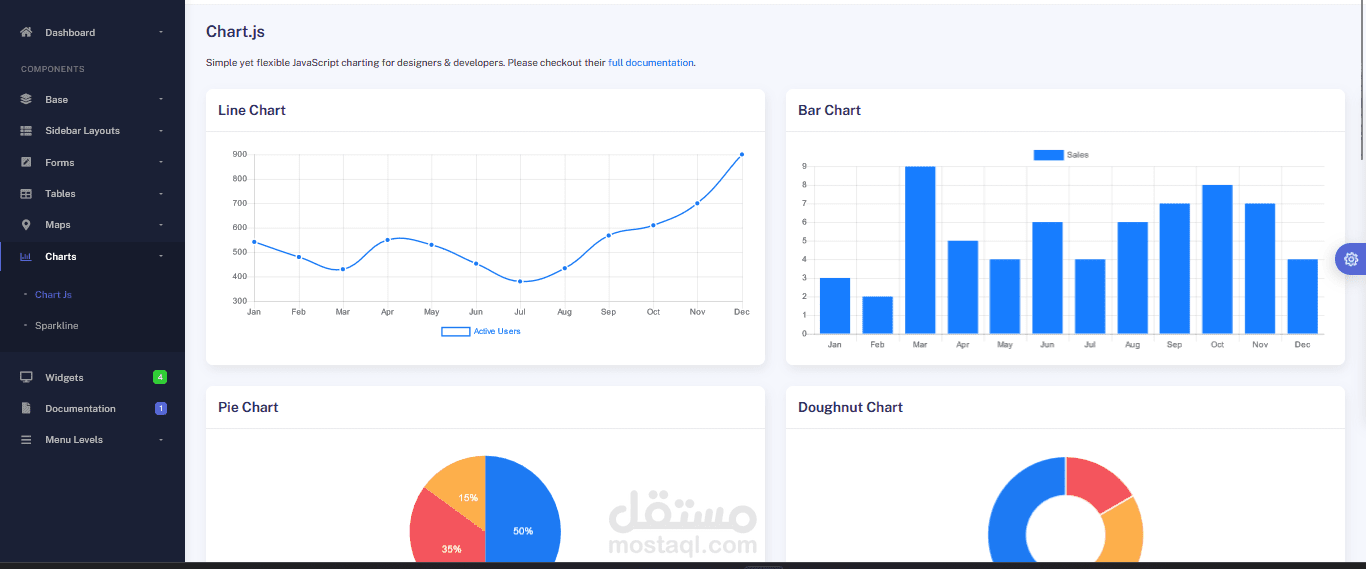The image size is (1366, 569).
Task: Click the Chart.js page heading
Action: click(235, 32)
